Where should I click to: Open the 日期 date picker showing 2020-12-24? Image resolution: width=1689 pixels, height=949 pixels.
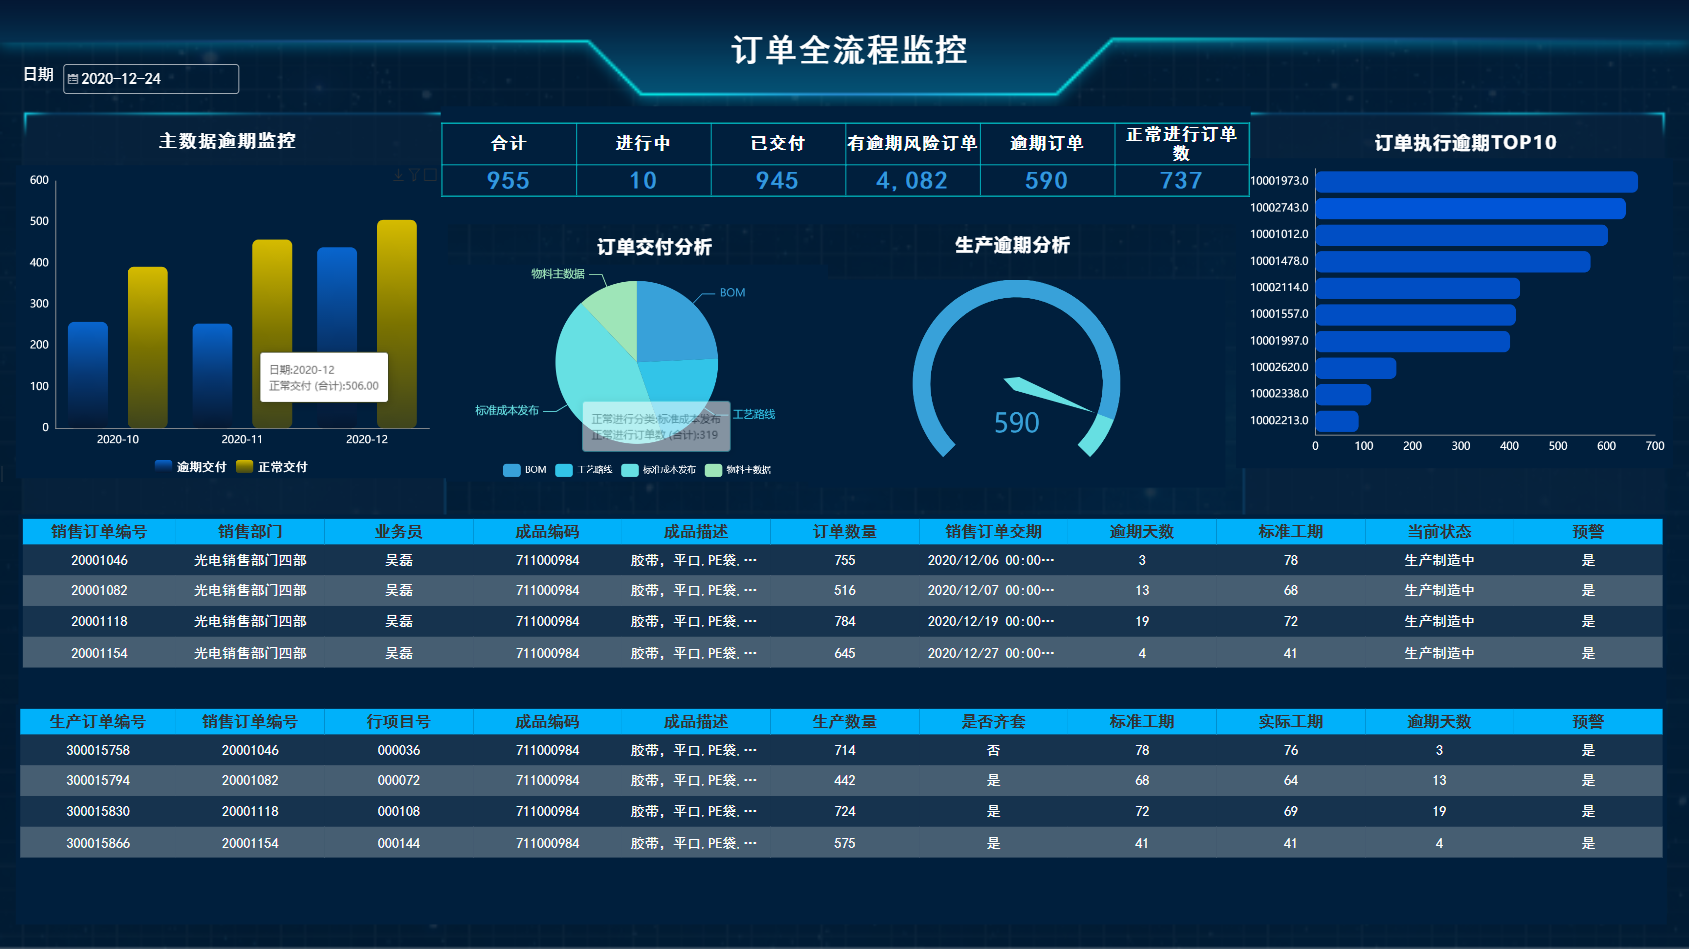point(151,79)
